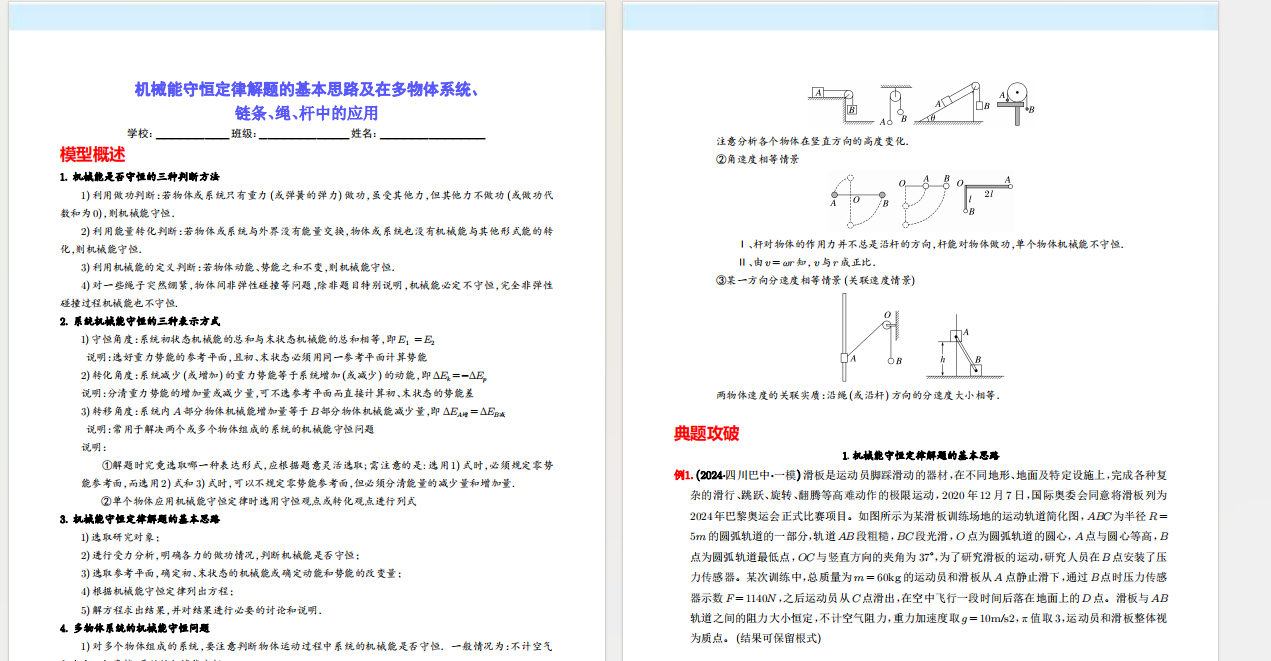Select the red heading 模型概述
The width and height of the screenshot is (1271, 661).
pos(93,154)
